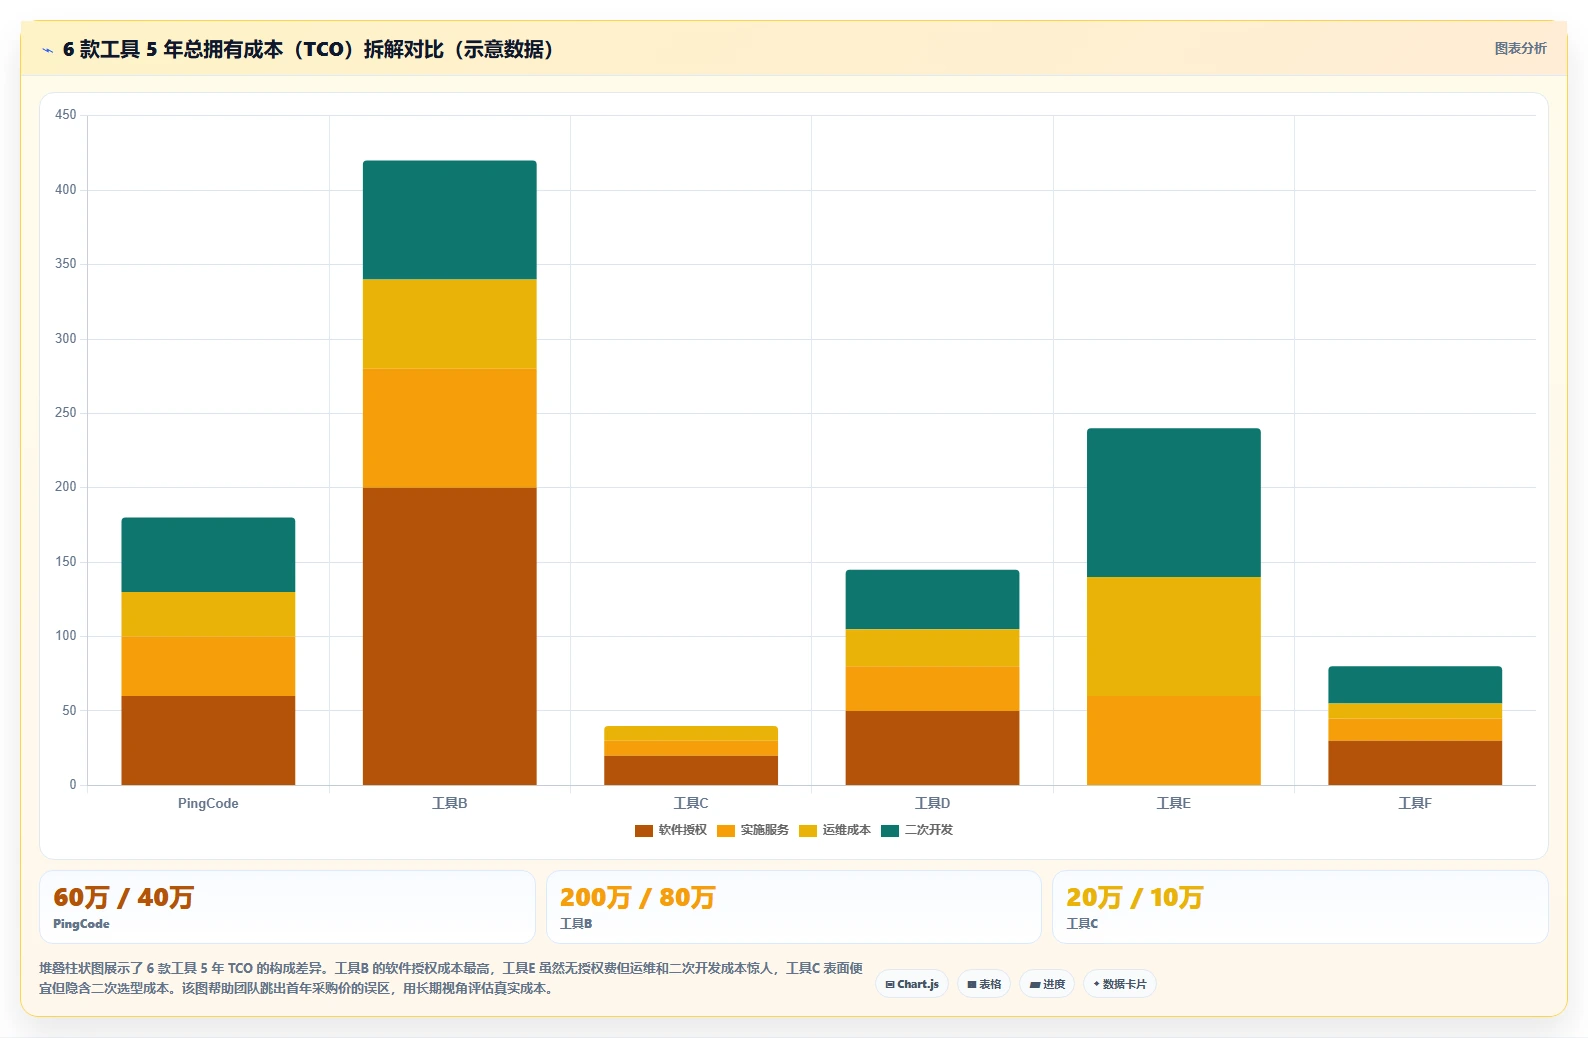Click the 6 款工具 5 年总拥有成本 title
This screenshot has width=1588, height=1038.
pyautogui.click(x=308, y=49)
